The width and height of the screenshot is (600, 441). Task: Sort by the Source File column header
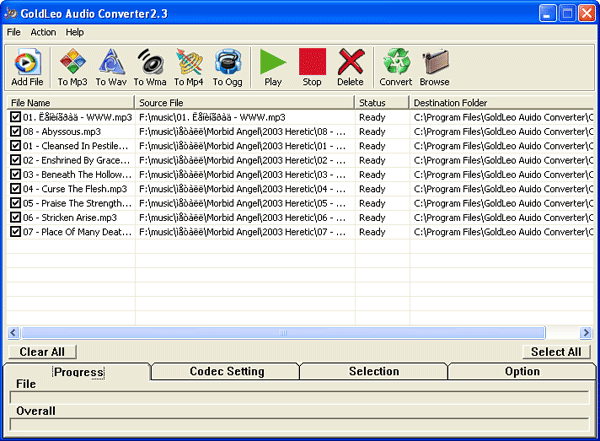(245, 103)
